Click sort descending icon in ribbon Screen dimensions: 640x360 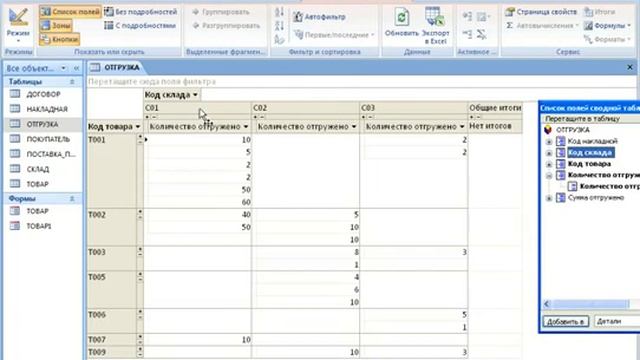point(279,26)
